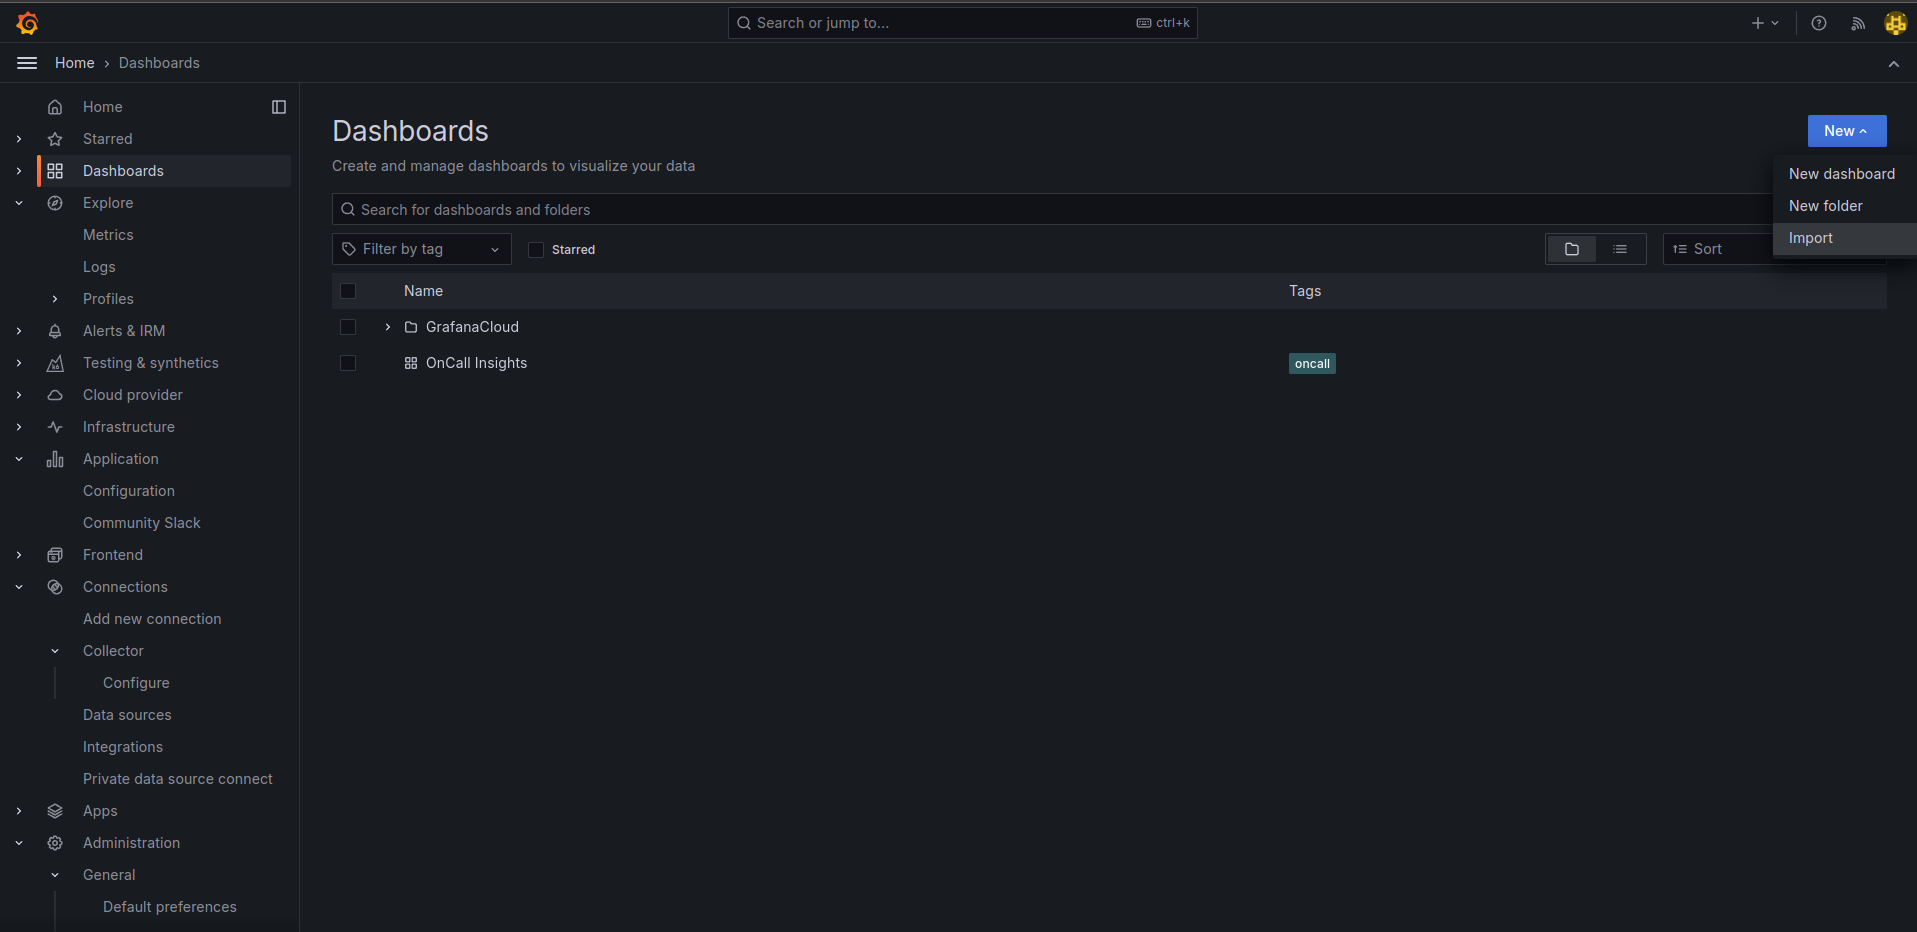1917x932 pixels.
Task: Open the news feed RSS icon
Action: [1857, 23]
